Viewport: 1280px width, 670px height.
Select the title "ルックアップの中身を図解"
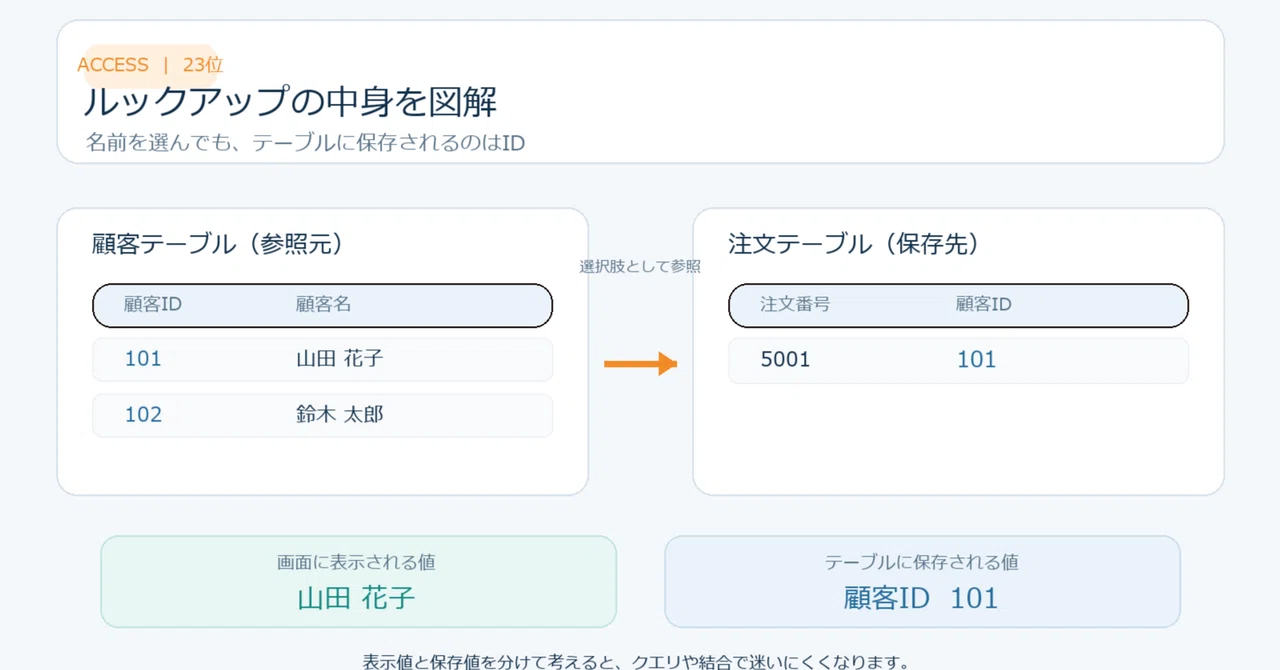click(290, 102)
